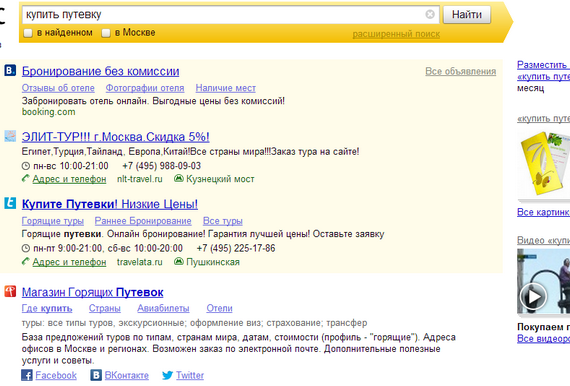570x386 pixels.
Task: Open the 'Наличие мест' sublink
Action: coord(226,88)
